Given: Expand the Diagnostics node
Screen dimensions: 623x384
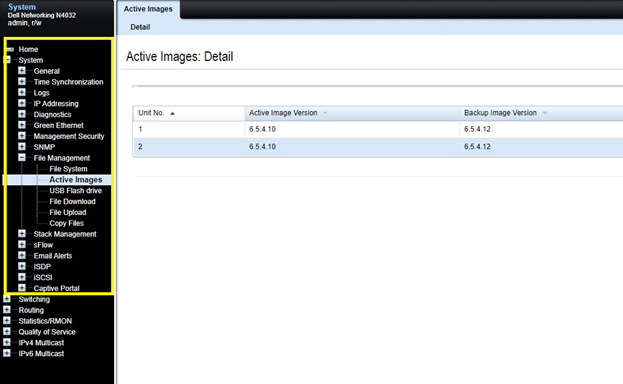Looking at the screenshot, I should click(x=22, y=114).
